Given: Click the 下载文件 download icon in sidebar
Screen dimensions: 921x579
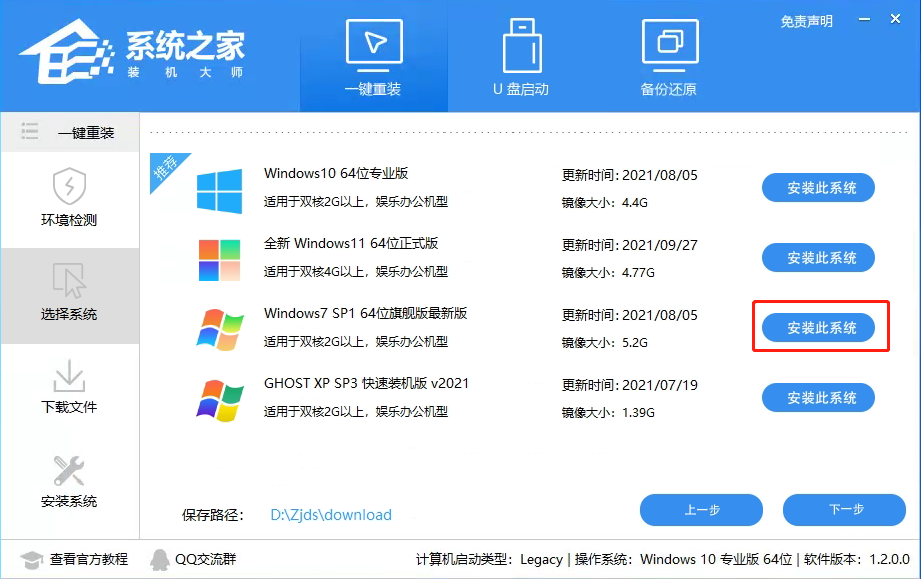Looking at the screenshot, I should click(68, 375).
